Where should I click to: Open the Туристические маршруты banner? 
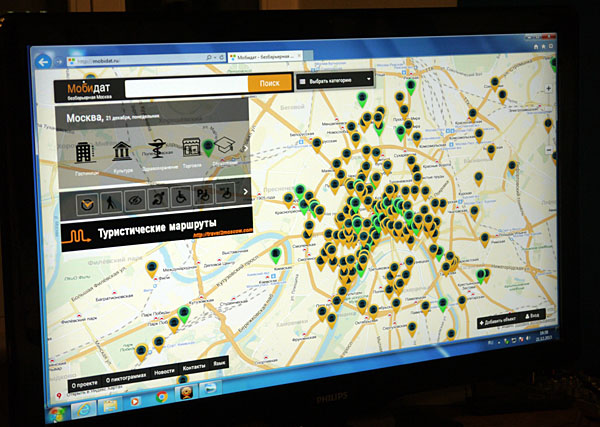pyautogui.click(x=157, y=230)
